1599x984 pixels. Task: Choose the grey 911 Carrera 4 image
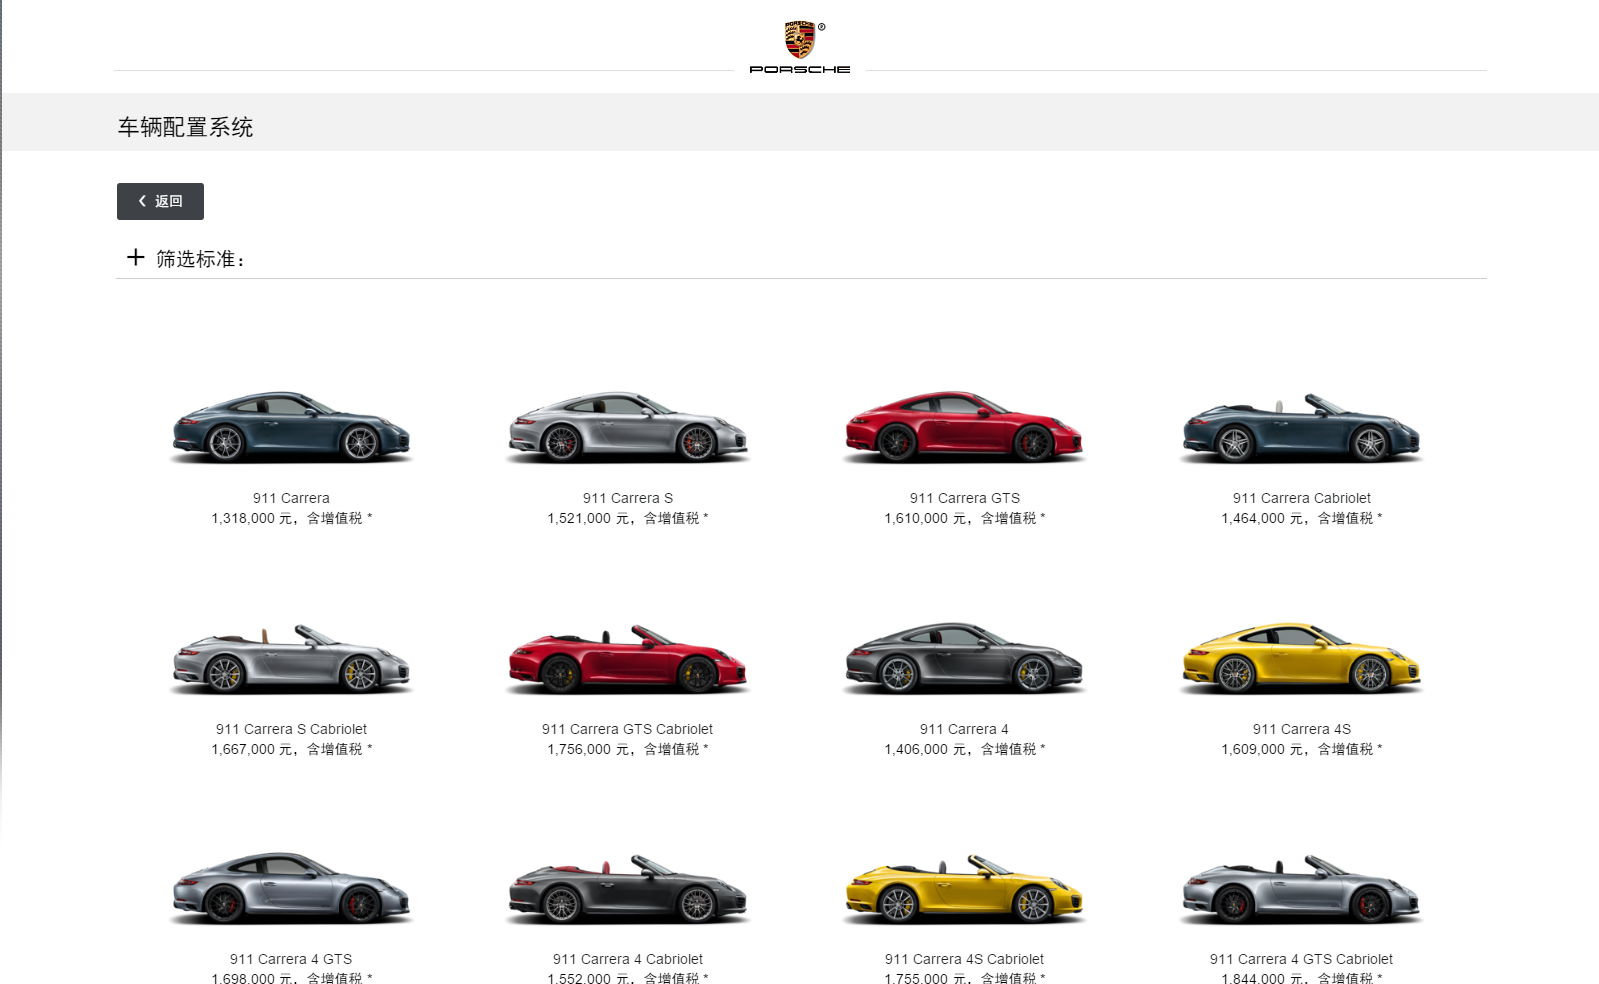[964, 659]
